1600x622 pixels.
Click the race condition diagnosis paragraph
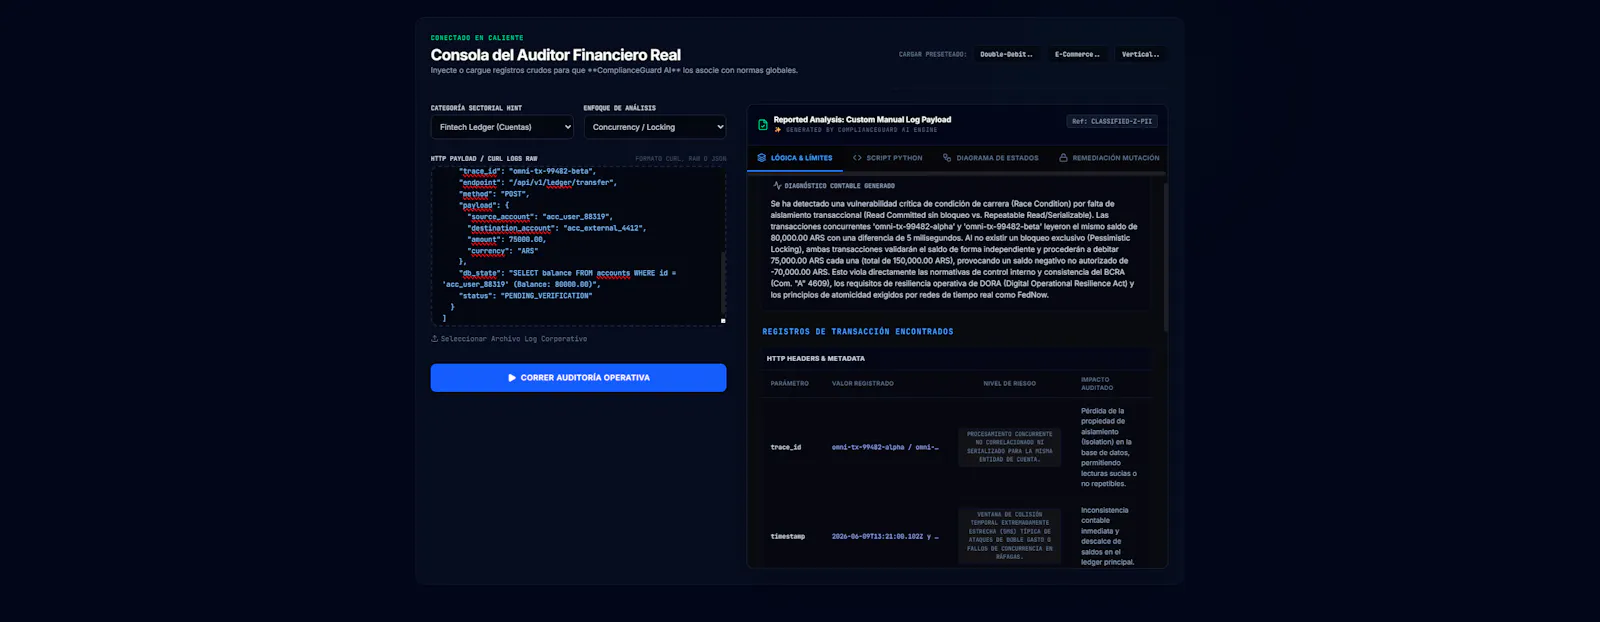coord(954,249)
